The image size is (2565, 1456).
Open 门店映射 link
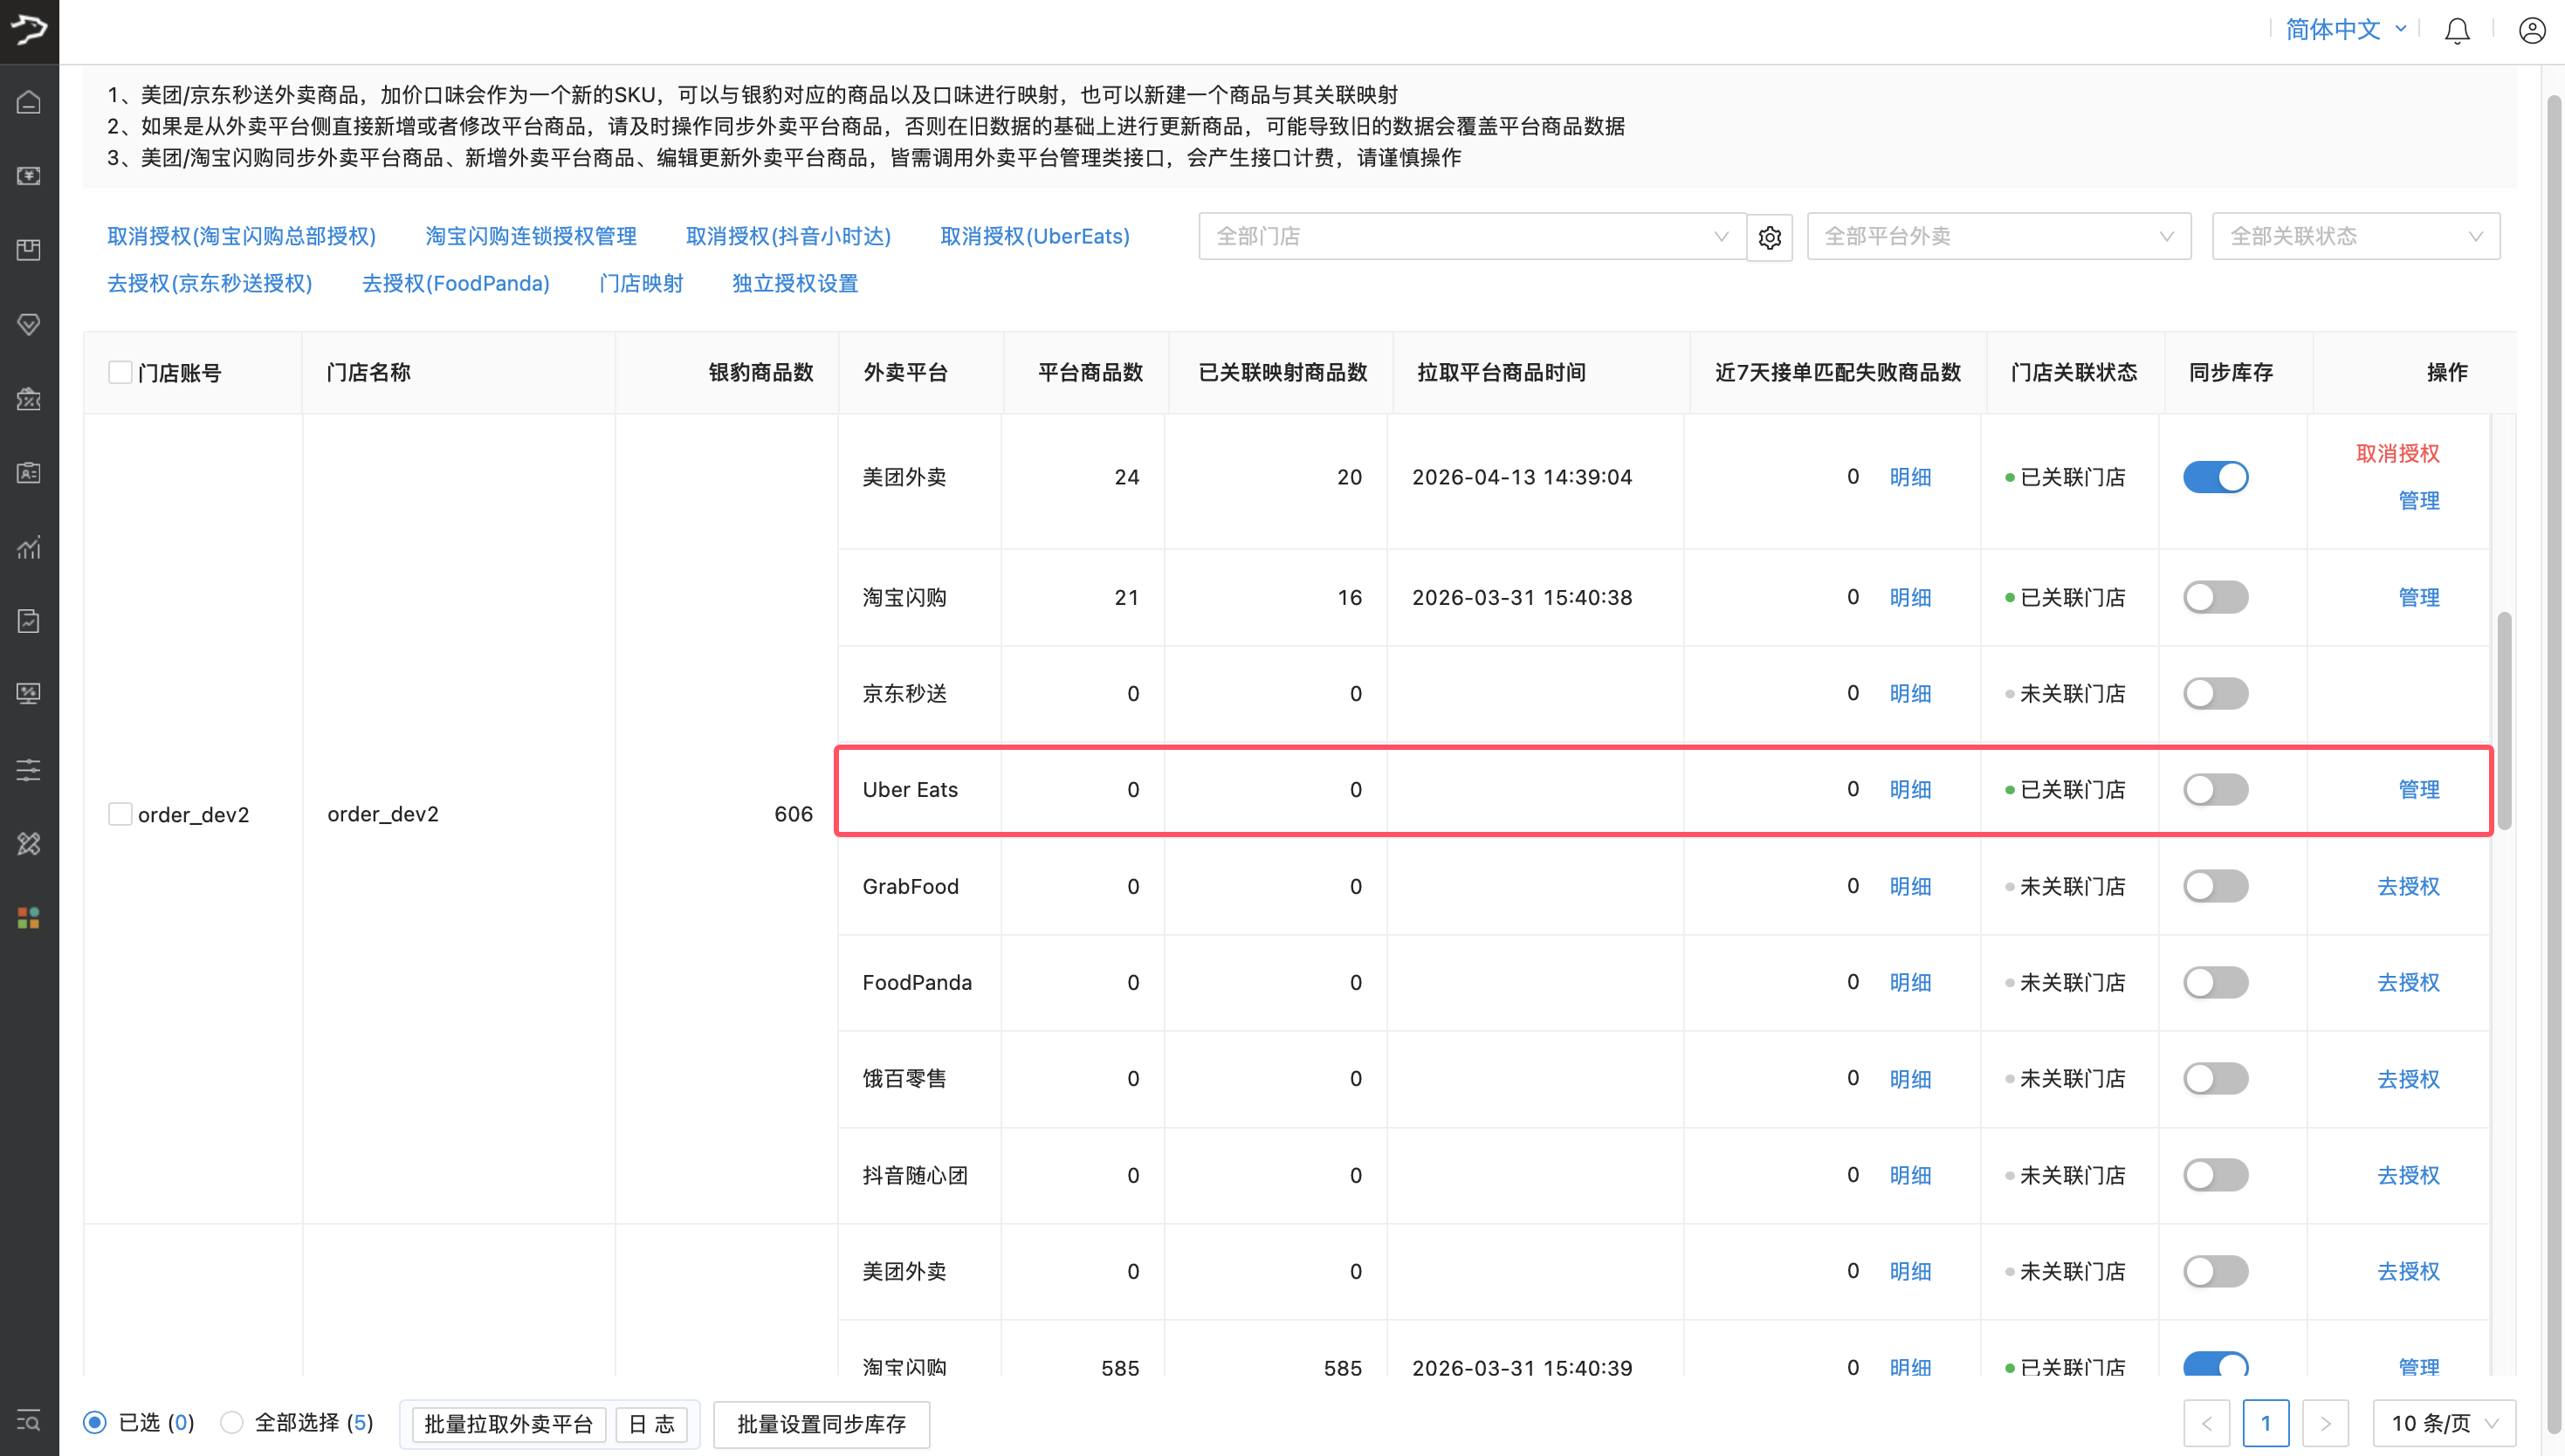(641, 284)
